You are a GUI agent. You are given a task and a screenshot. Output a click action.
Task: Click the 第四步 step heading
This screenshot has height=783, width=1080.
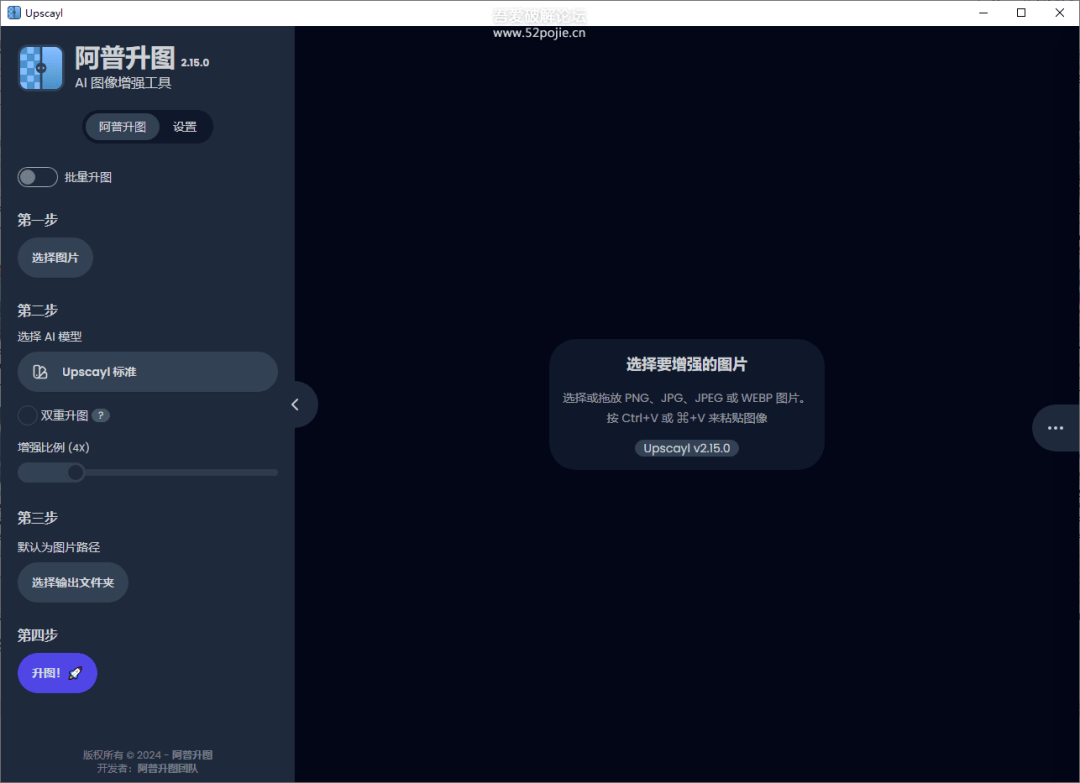point(38,635)
